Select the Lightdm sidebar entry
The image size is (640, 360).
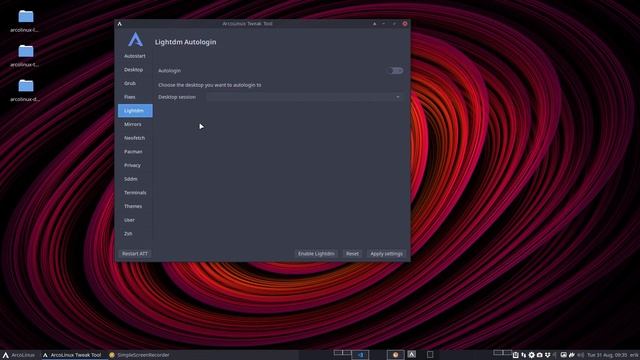[x=135, y=111]
